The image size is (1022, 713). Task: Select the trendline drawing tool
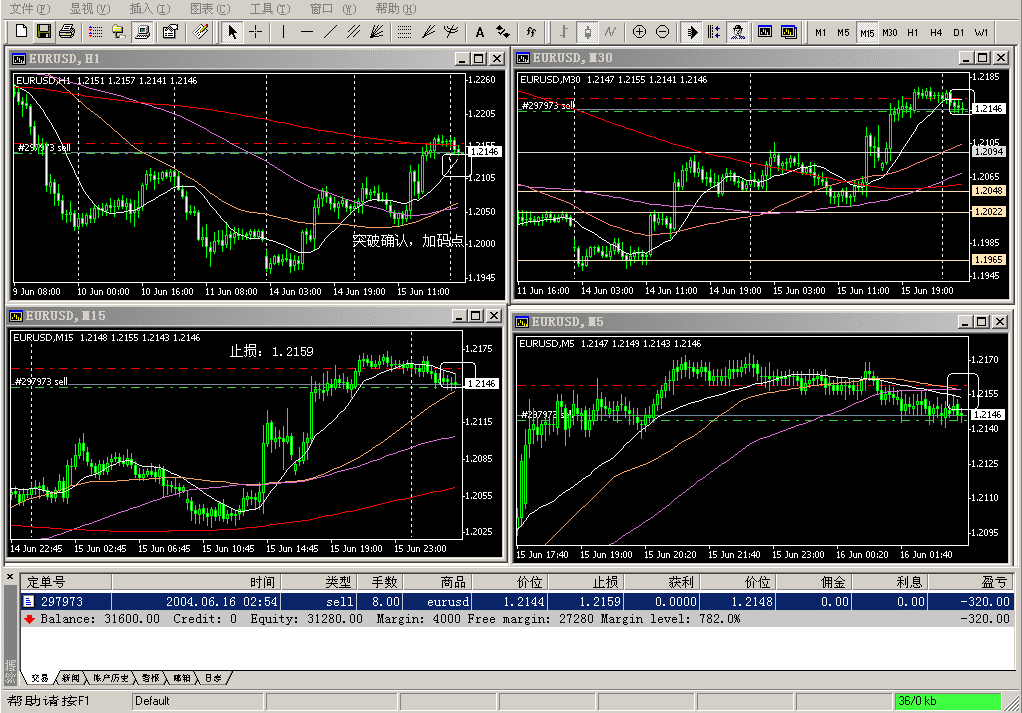click(330, 32)
